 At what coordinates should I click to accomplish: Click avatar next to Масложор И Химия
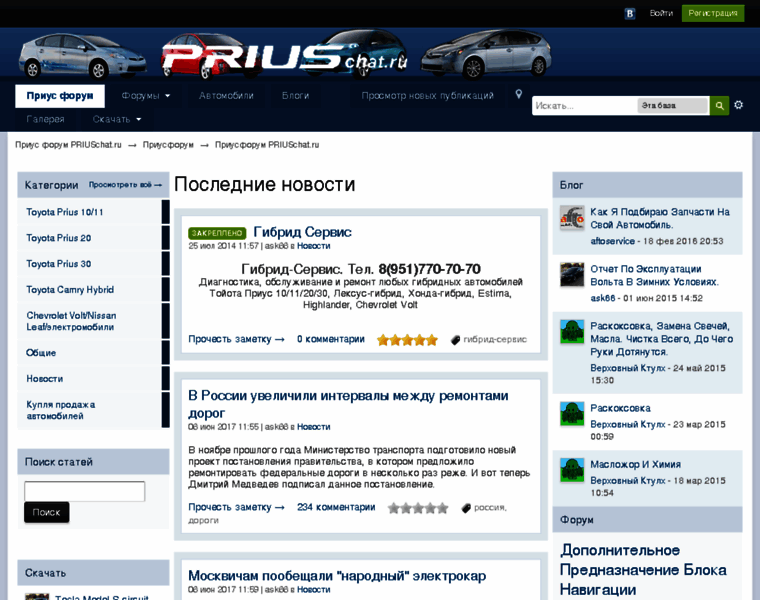pos(572,470)
